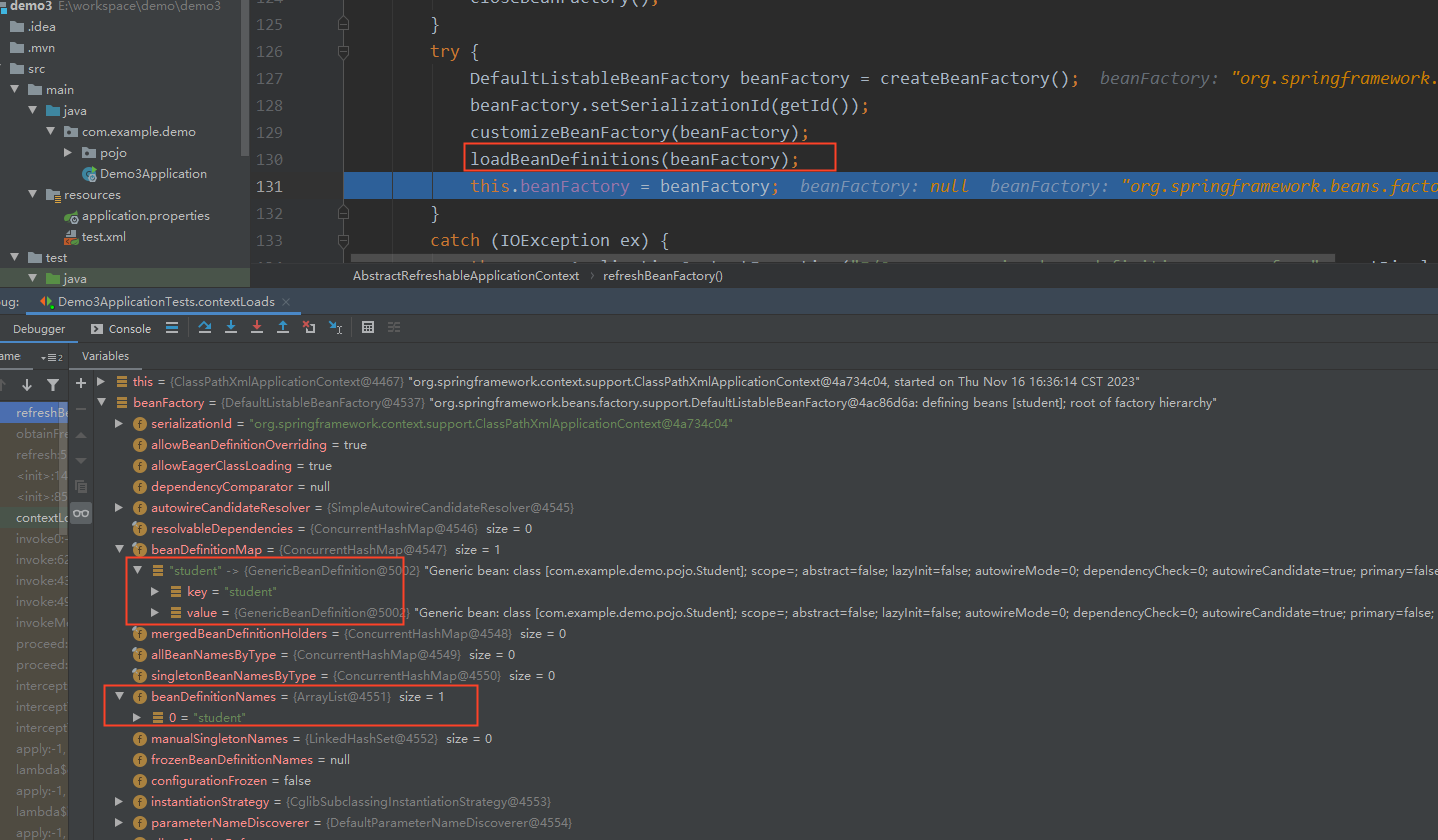
Task: Click the next frame down arrow
Action: (27, 384)
